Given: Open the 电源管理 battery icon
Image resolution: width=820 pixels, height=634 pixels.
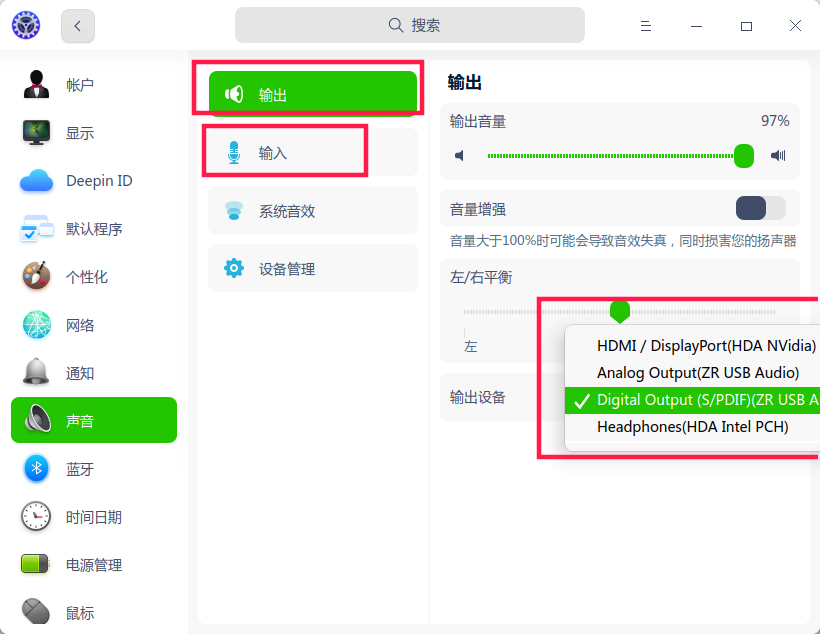Looking at the screenshot, I should pos(35,564).
